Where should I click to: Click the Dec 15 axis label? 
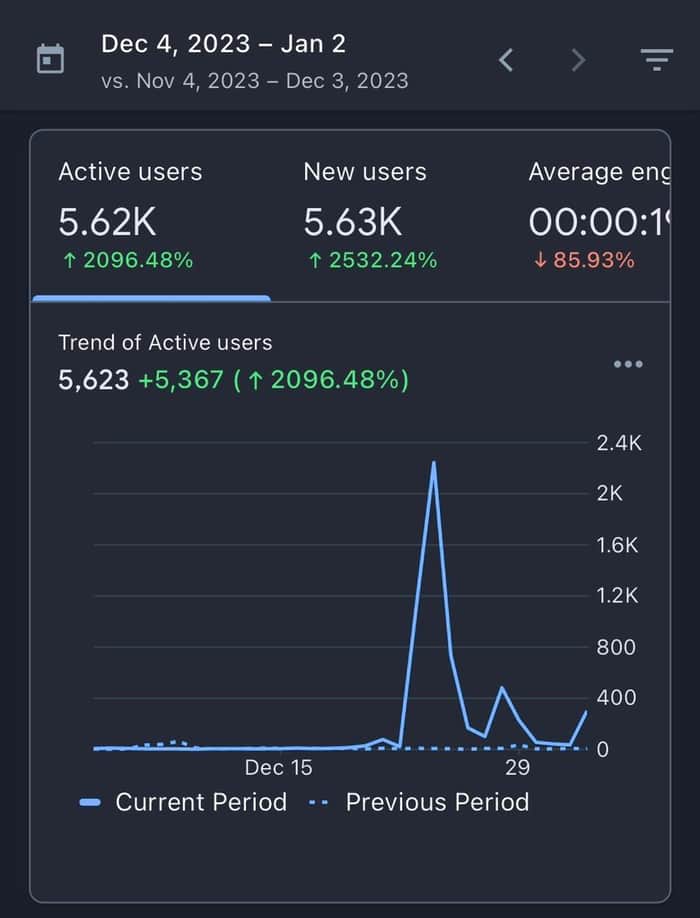(279, 768)
